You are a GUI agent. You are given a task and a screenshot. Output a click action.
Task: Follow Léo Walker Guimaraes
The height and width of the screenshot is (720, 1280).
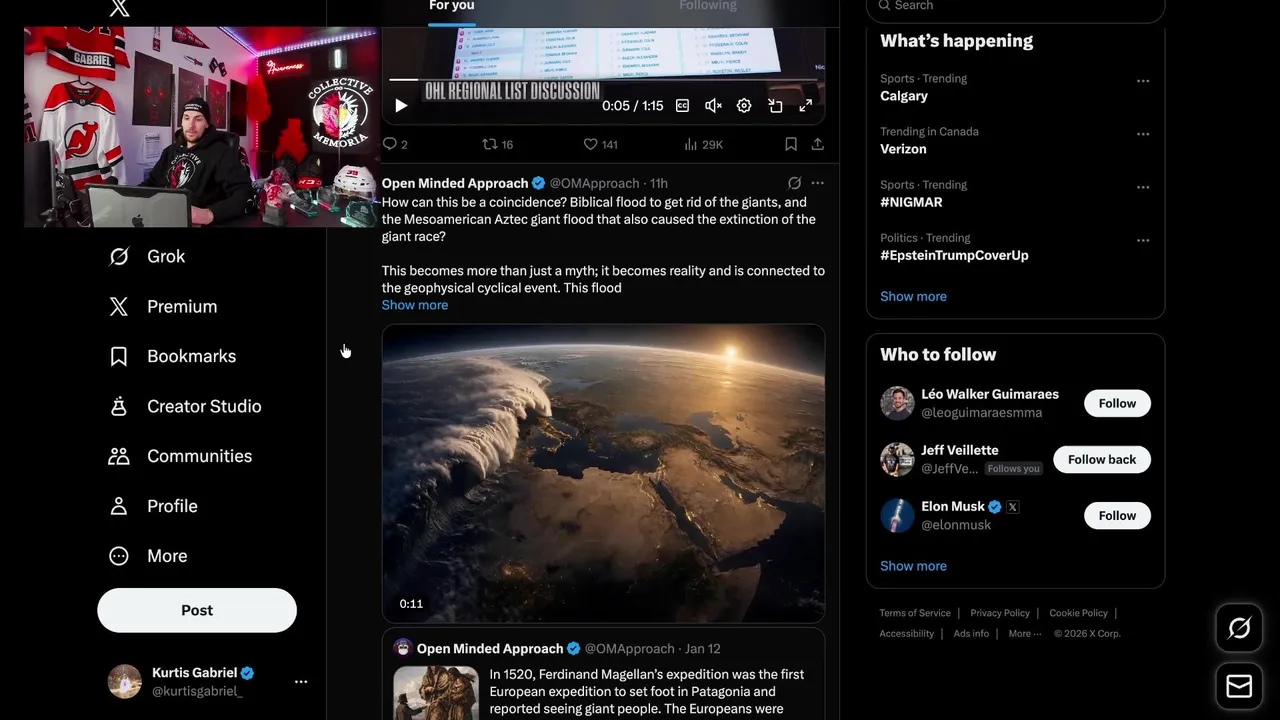click(x=1117, y=403)
